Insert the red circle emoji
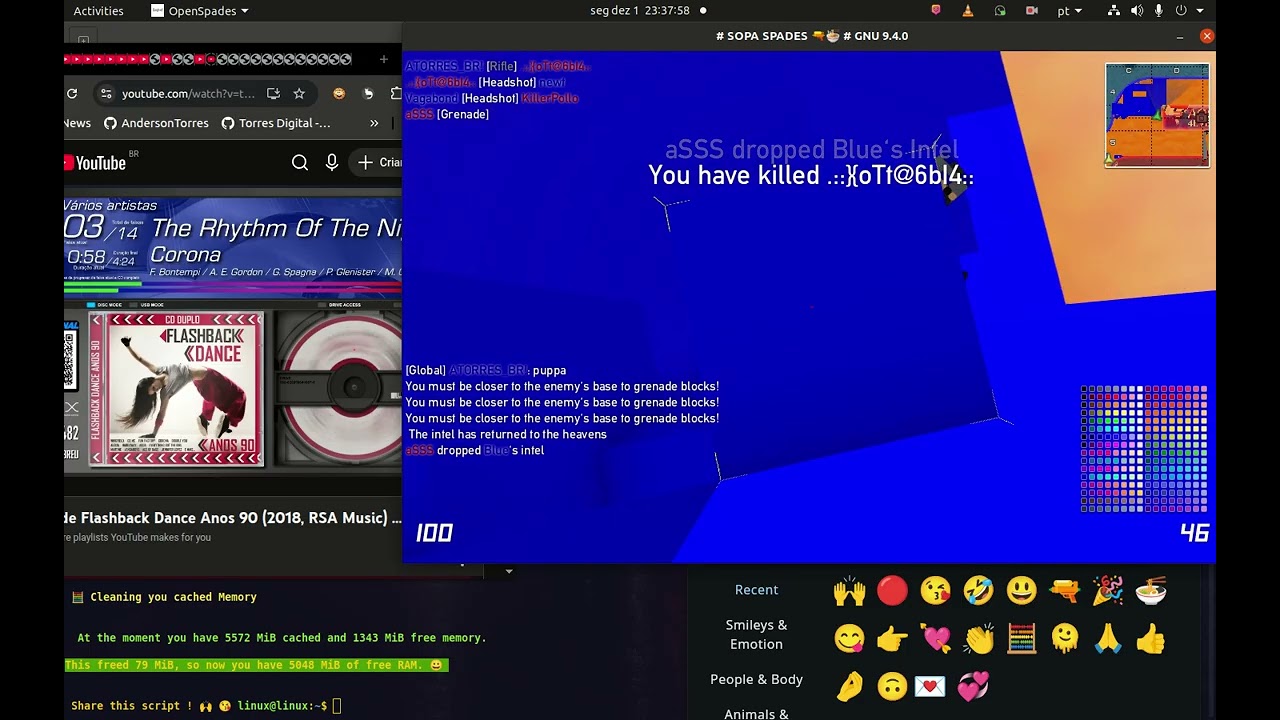This screenshot has width=1280, height=720. click(892, 591)
